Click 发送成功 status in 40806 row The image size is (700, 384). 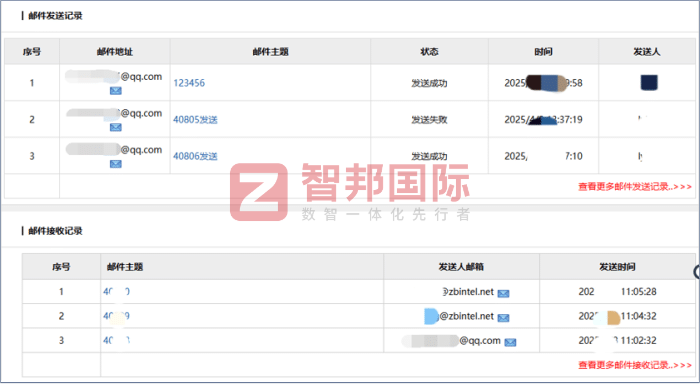(429, 156)
